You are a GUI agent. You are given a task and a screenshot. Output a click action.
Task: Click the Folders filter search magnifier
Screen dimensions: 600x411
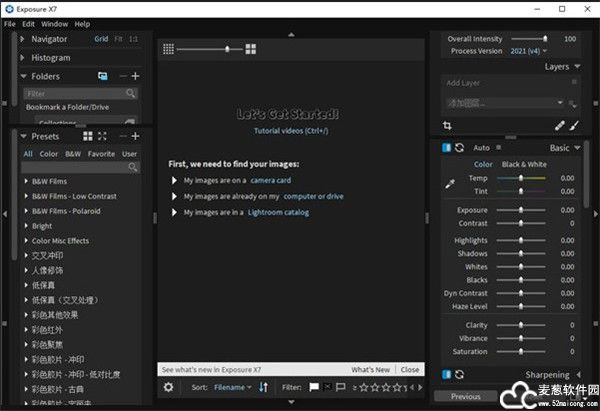pos(130,93)
